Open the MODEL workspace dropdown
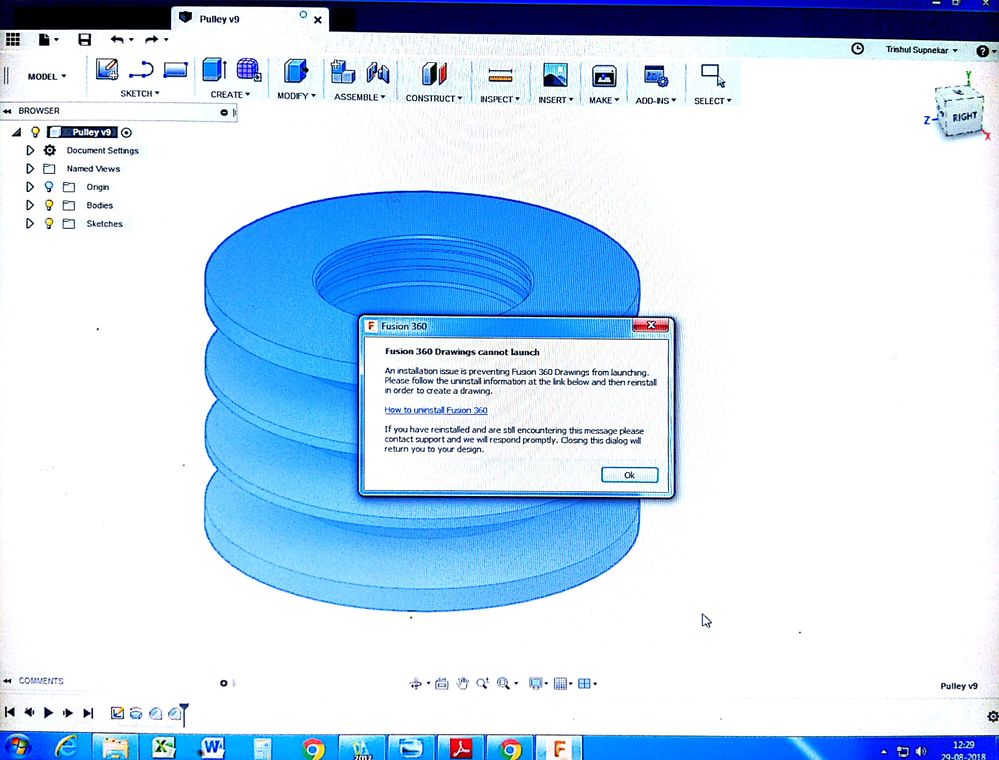 point(47,76)
